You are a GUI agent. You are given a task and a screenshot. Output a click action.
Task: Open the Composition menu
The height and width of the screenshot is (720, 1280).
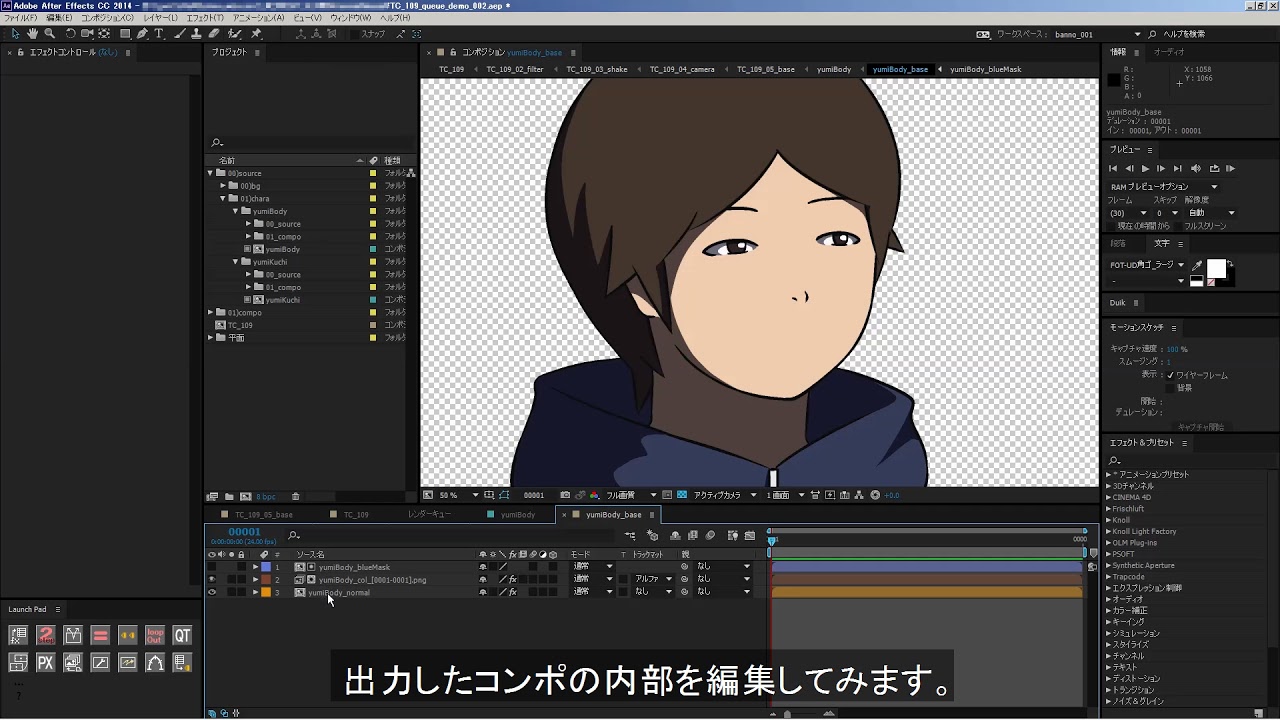coord(107,18)
